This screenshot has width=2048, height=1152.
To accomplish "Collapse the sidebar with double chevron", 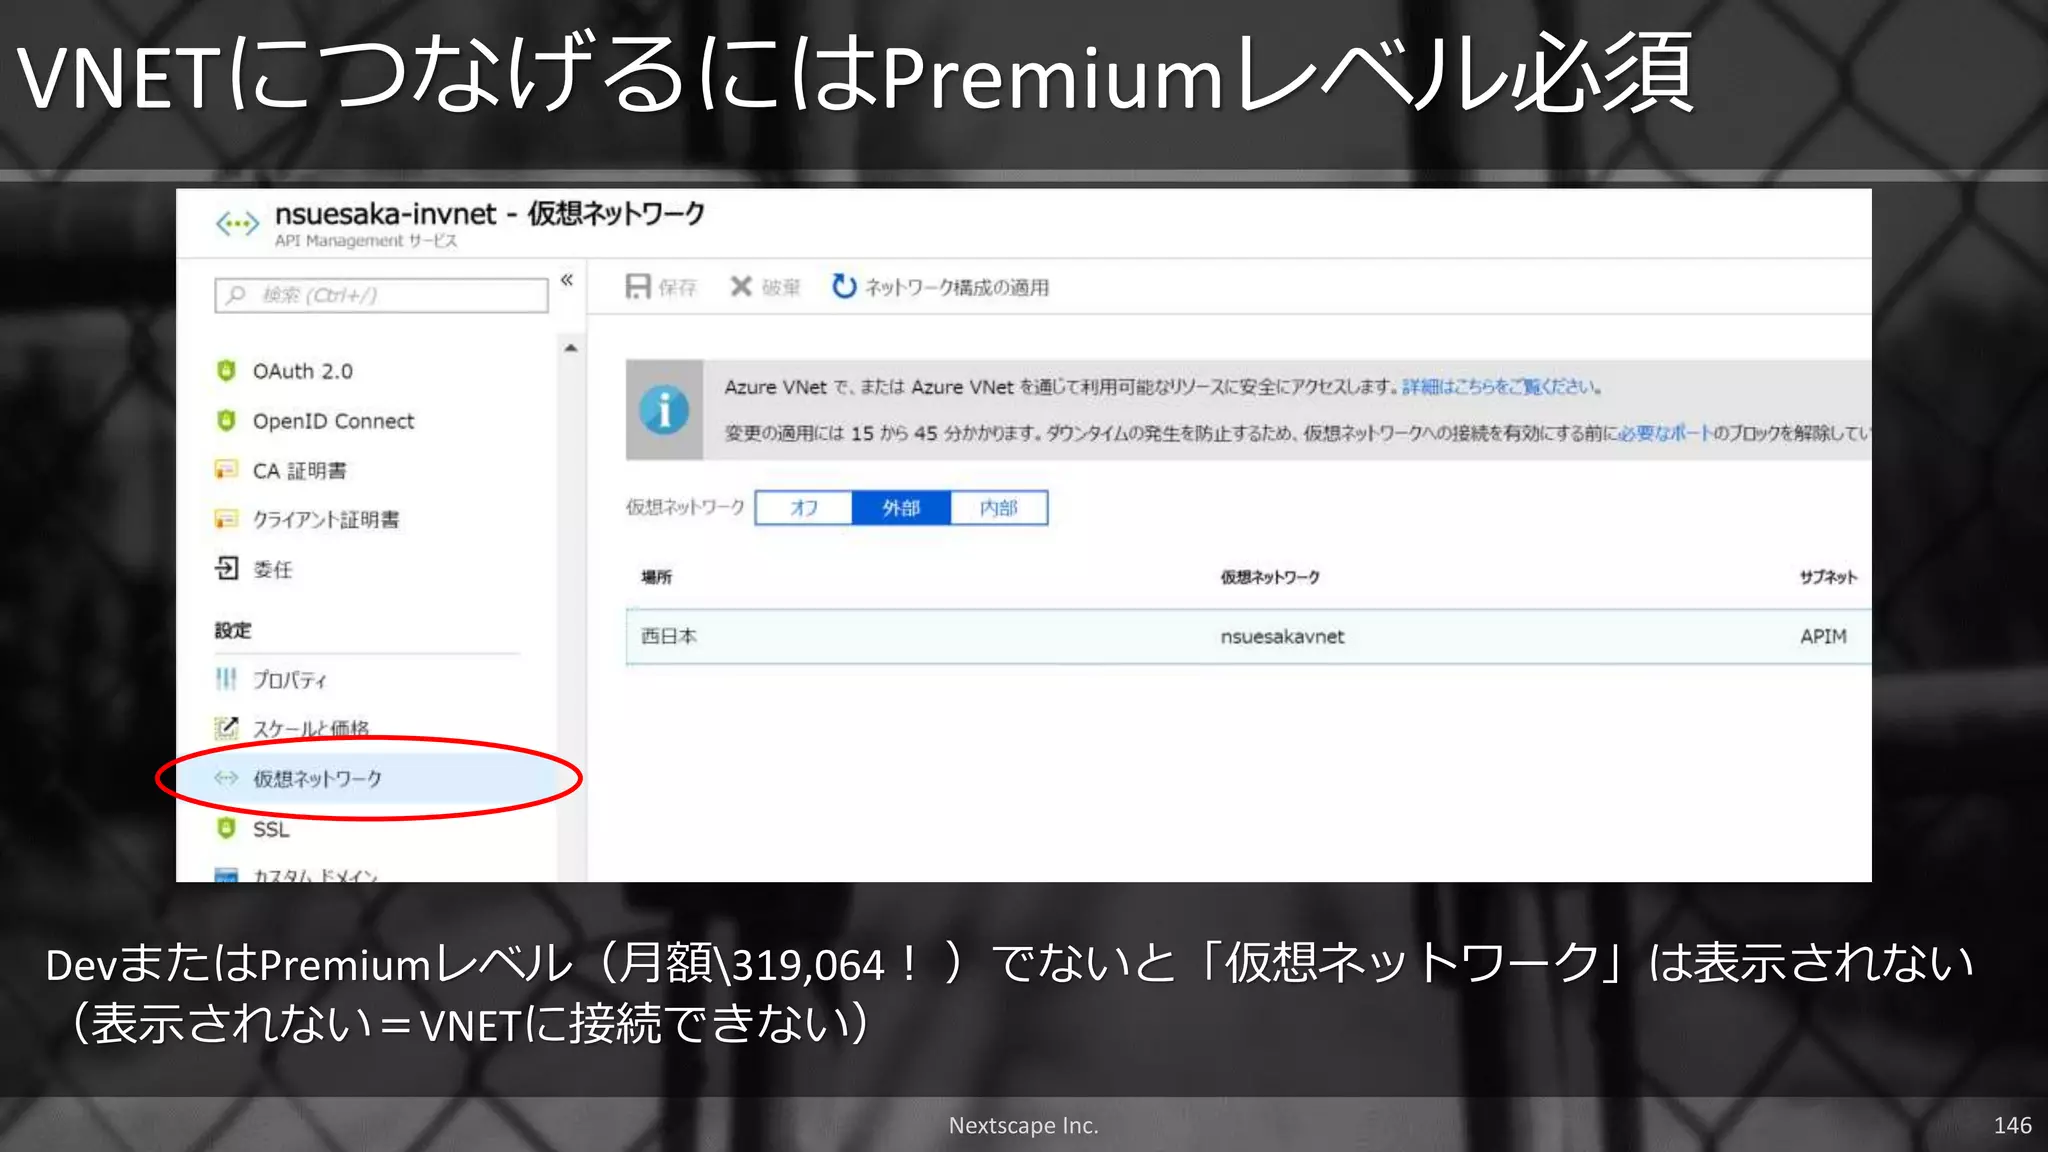I will coord(567,280).
